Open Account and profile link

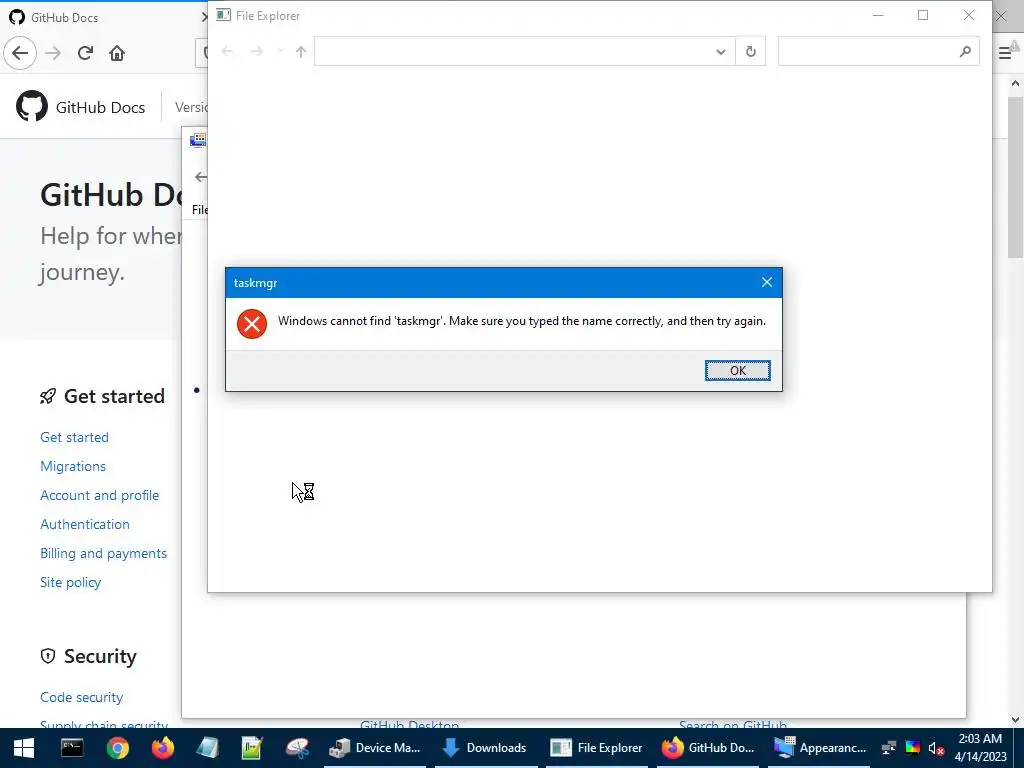point(99,495)
